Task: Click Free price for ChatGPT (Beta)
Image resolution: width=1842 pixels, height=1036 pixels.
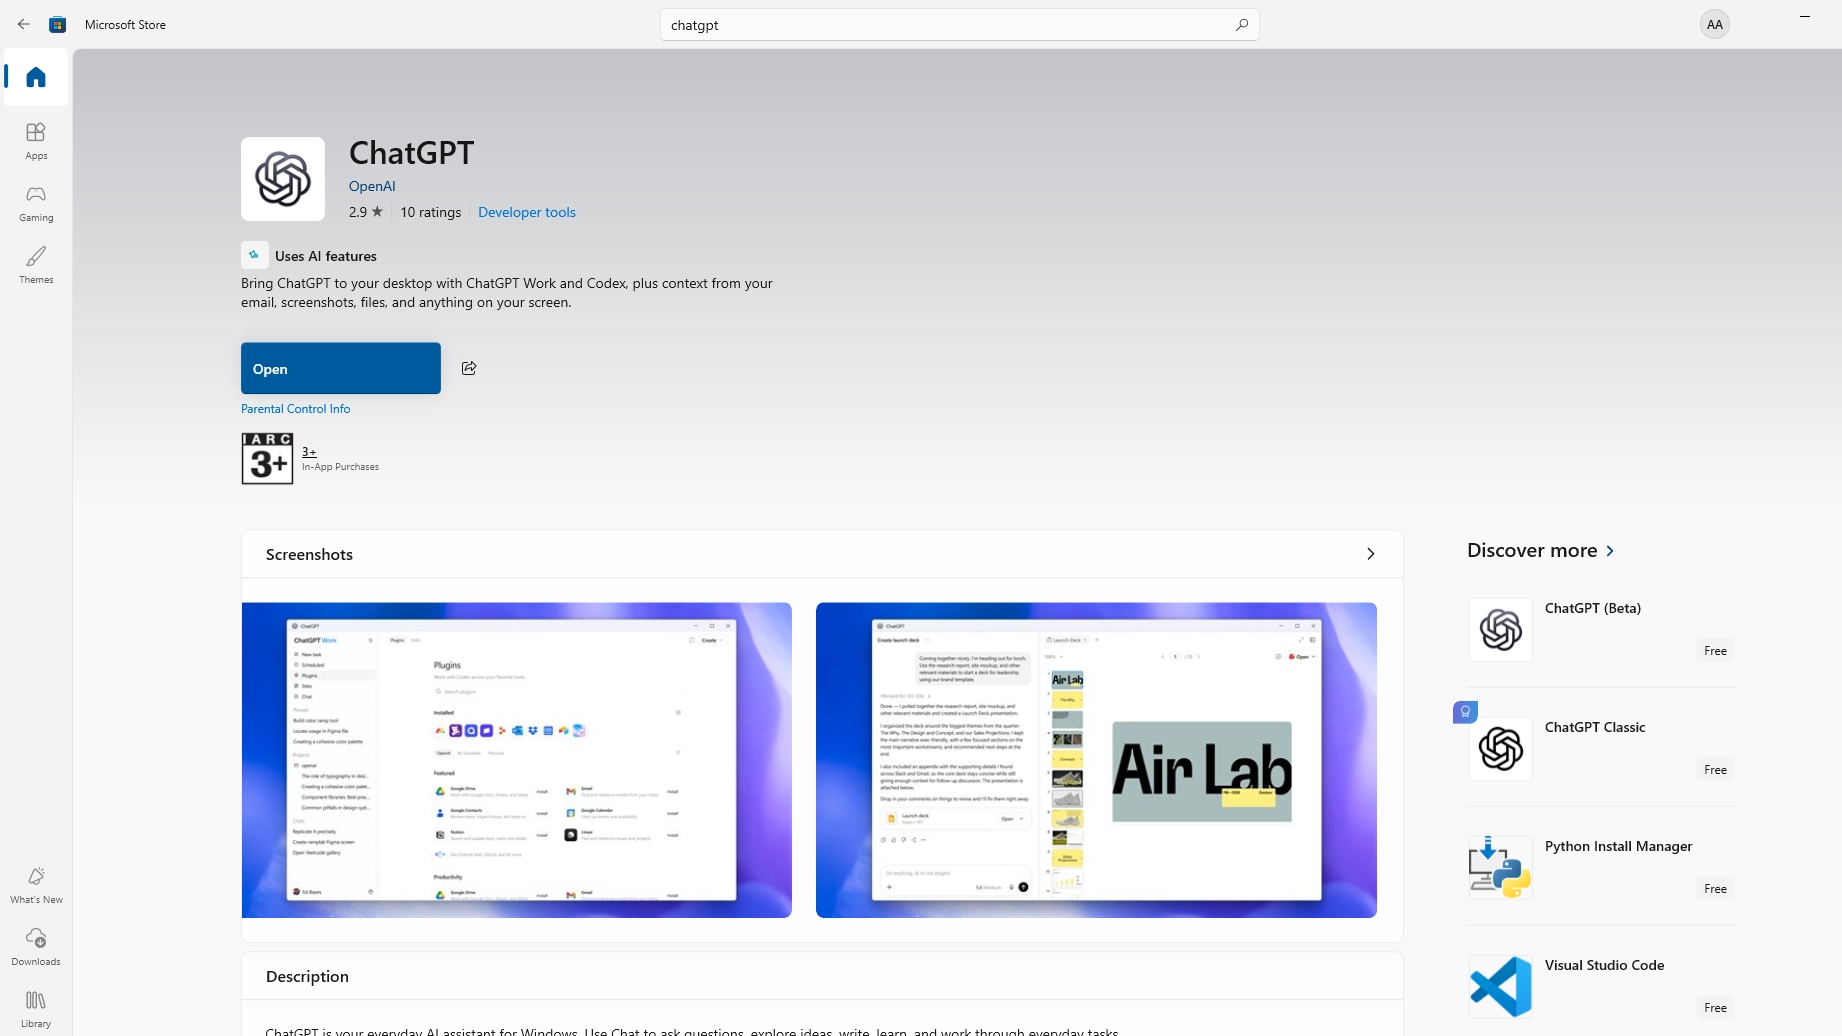Action: (x=1716, y=651)
